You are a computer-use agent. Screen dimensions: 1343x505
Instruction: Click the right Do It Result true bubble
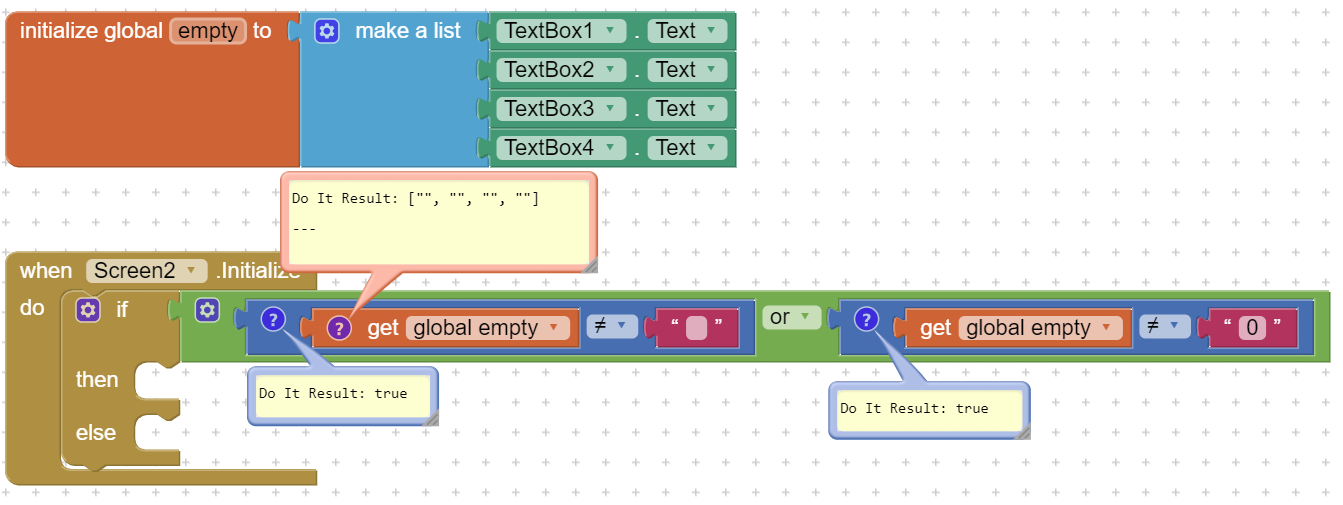[928, 410]
